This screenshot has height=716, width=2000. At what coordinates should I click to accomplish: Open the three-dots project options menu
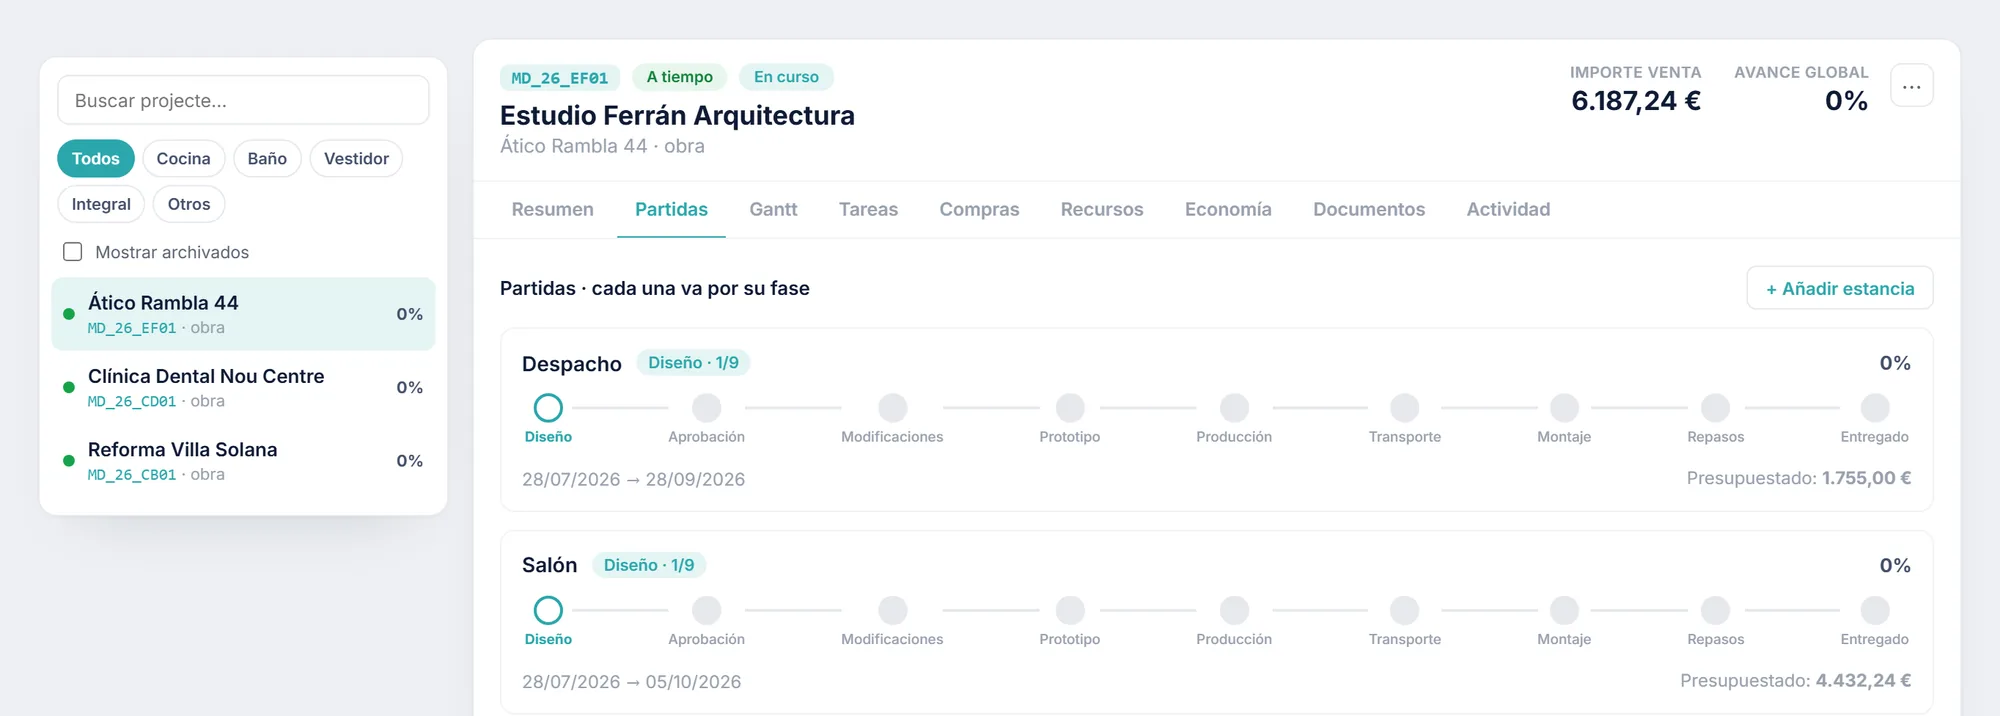1911,86
